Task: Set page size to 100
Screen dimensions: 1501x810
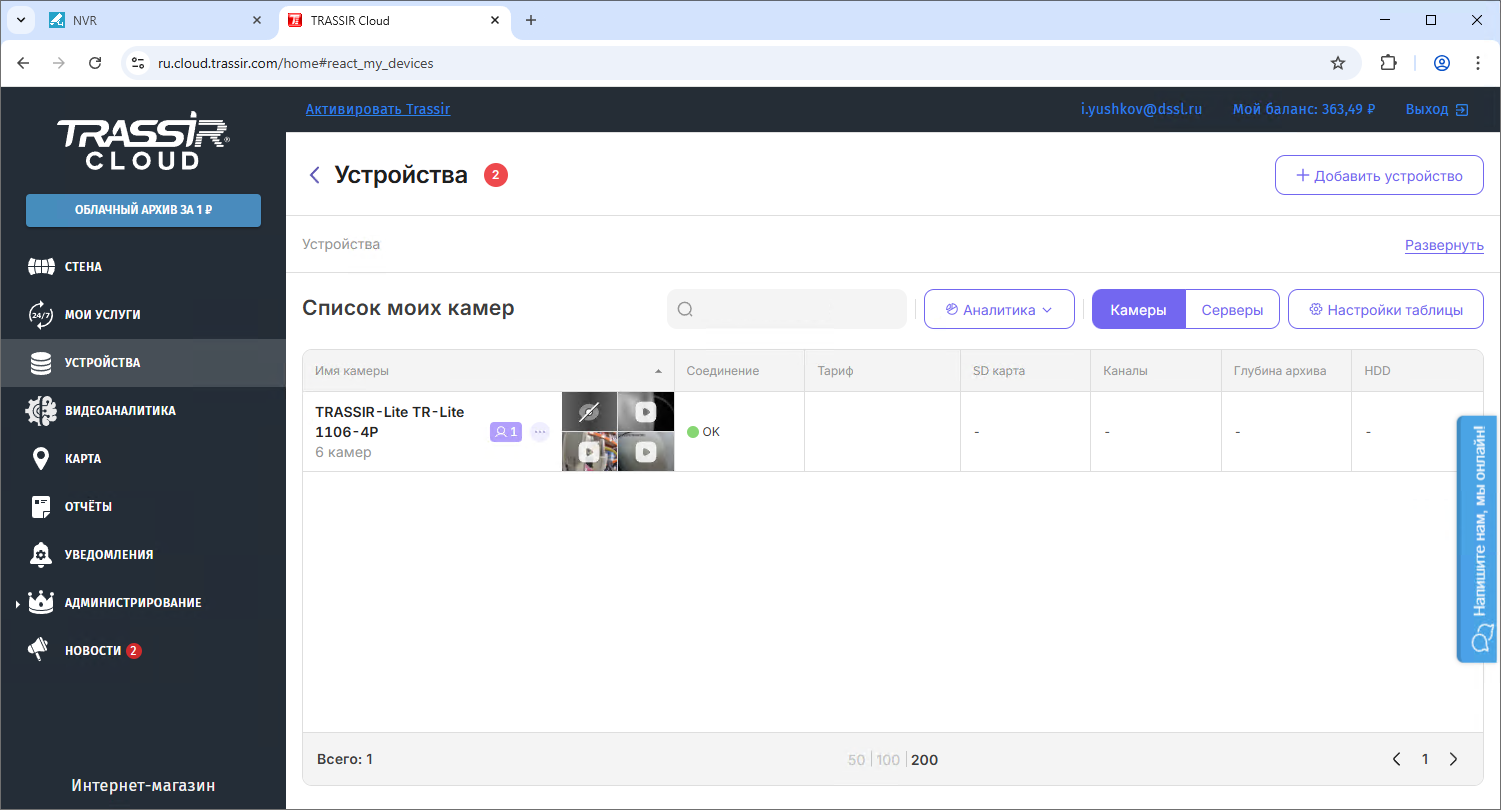Action: click(888, 760)
